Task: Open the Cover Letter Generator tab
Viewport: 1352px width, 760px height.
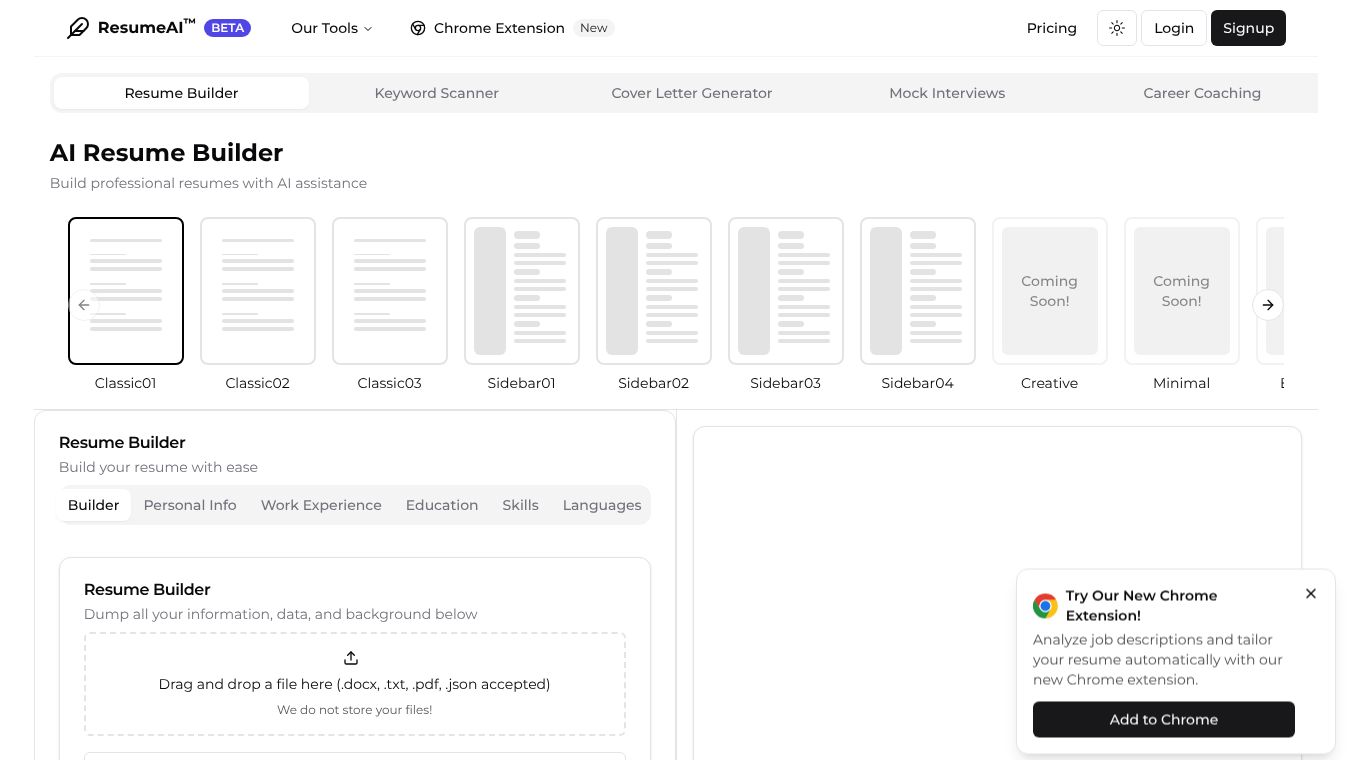Action: [x=692, y=93]
